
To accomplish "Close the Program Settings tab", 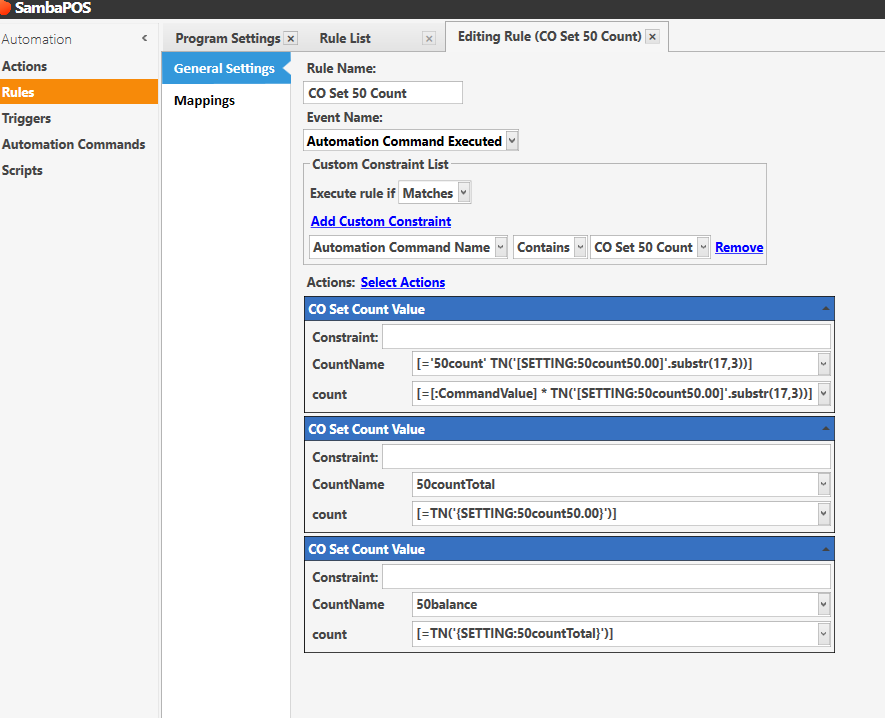I will click(291, 38).
